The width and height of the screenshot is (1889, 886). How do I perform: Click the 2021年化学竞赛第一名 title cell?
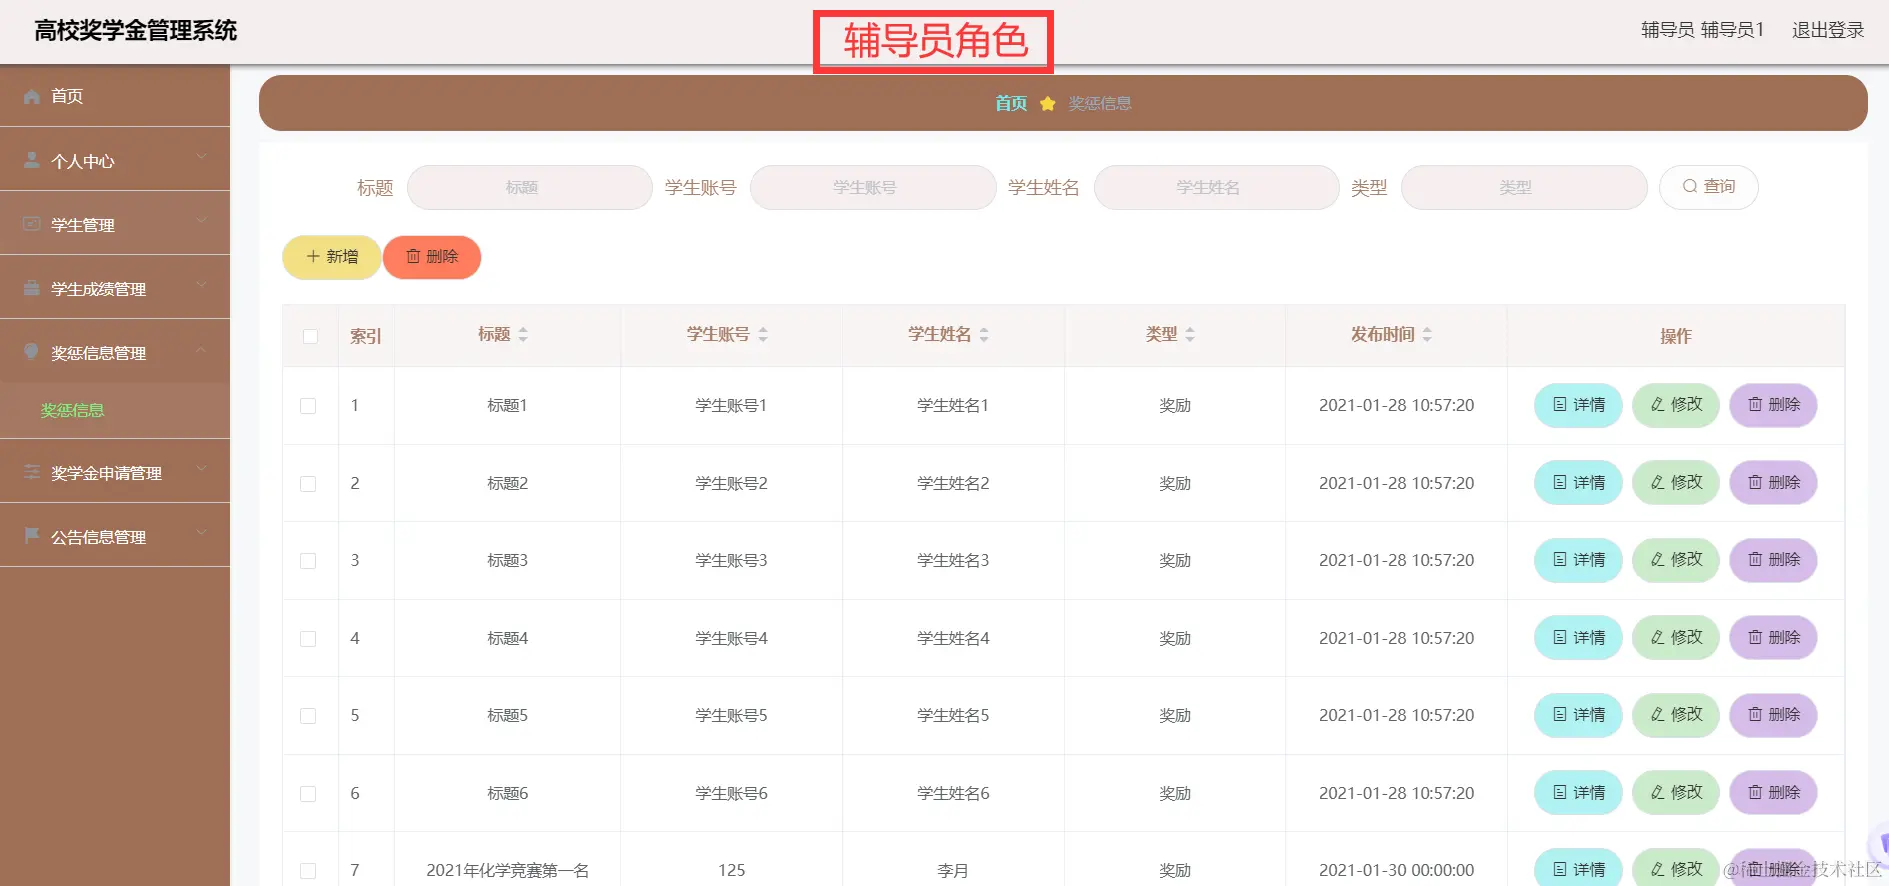click(507, 870)
